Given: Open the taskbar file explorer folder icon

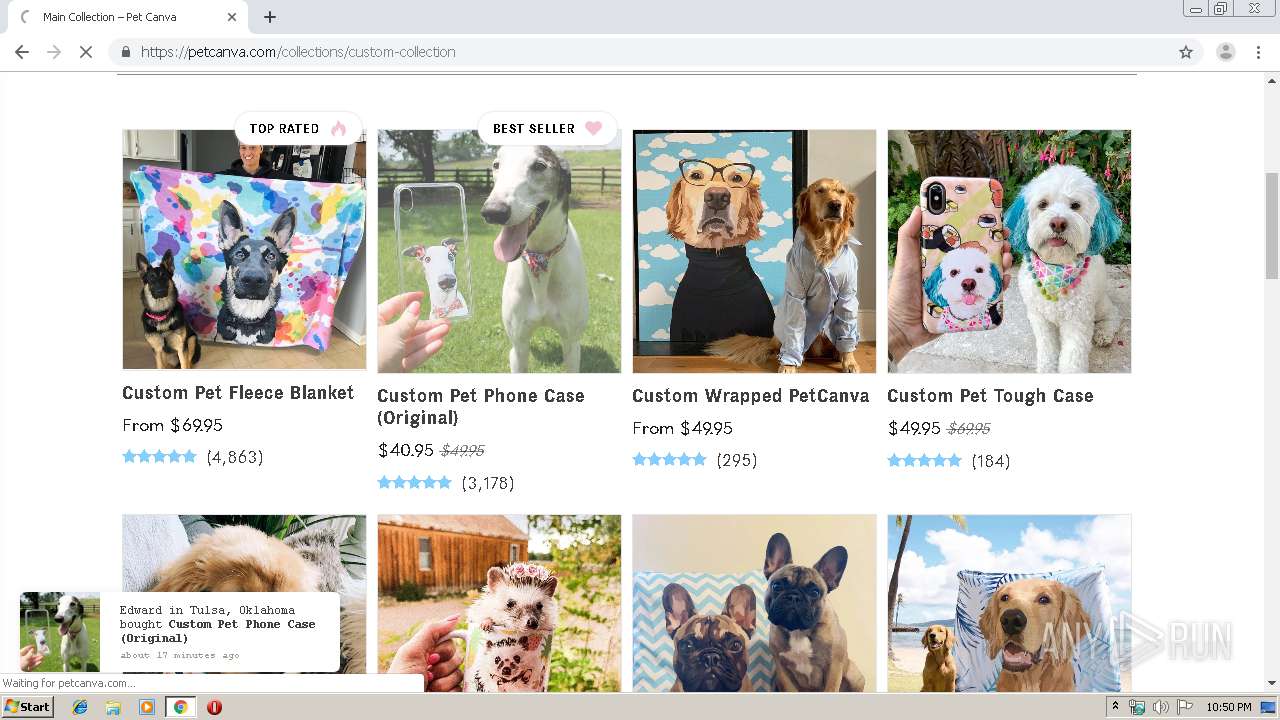Looking at the screenshot, I should point(113,707).
